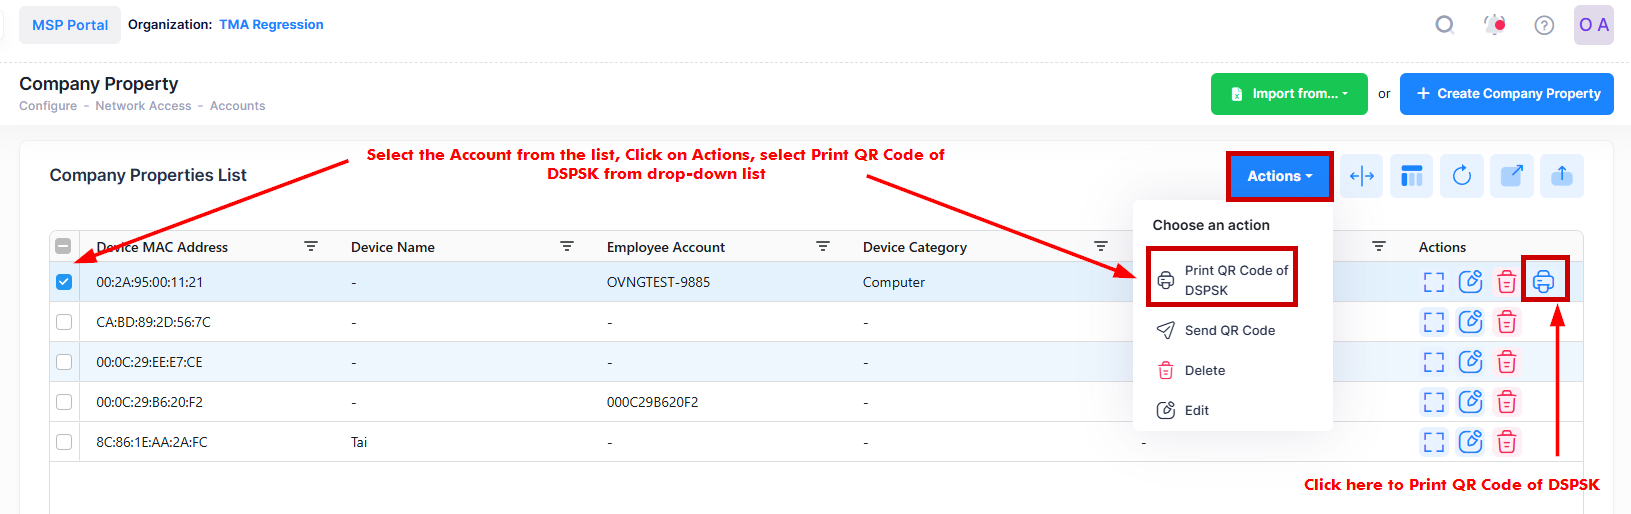Click the column settings icon

click(x=1412, y=176)
